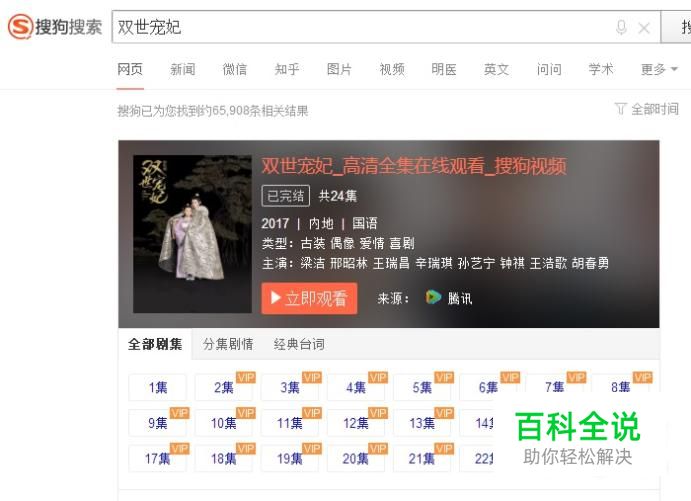Open the 图片 search category
Image resolution: width=691 pixels, height=501 pixels.
pyautogui.click(x=339, y=69)
